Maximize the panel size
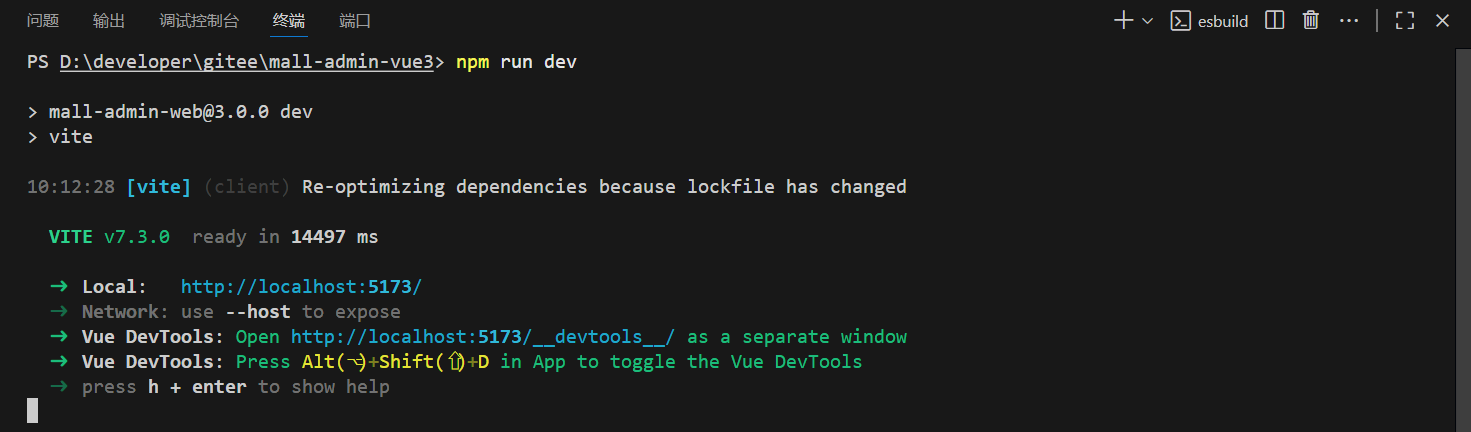 [1405, 21]
